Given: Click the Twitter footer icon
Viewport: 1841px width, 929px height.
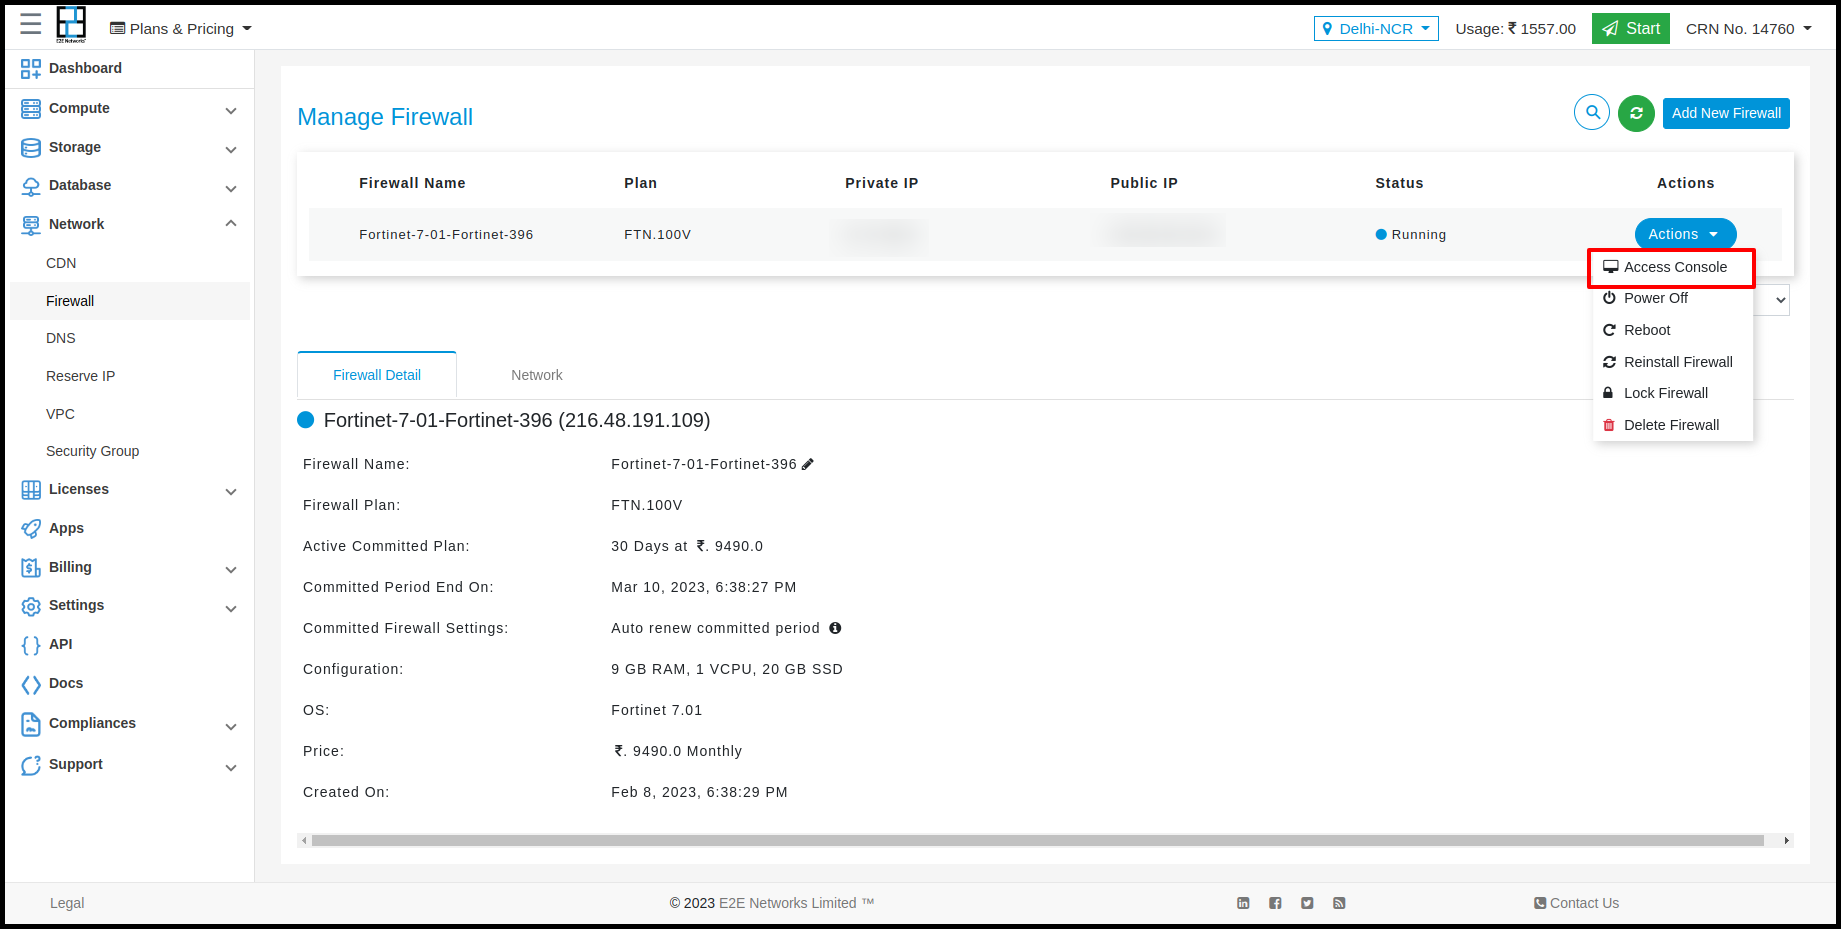Looking at the screenshot, I should (x=1307, y=903).
